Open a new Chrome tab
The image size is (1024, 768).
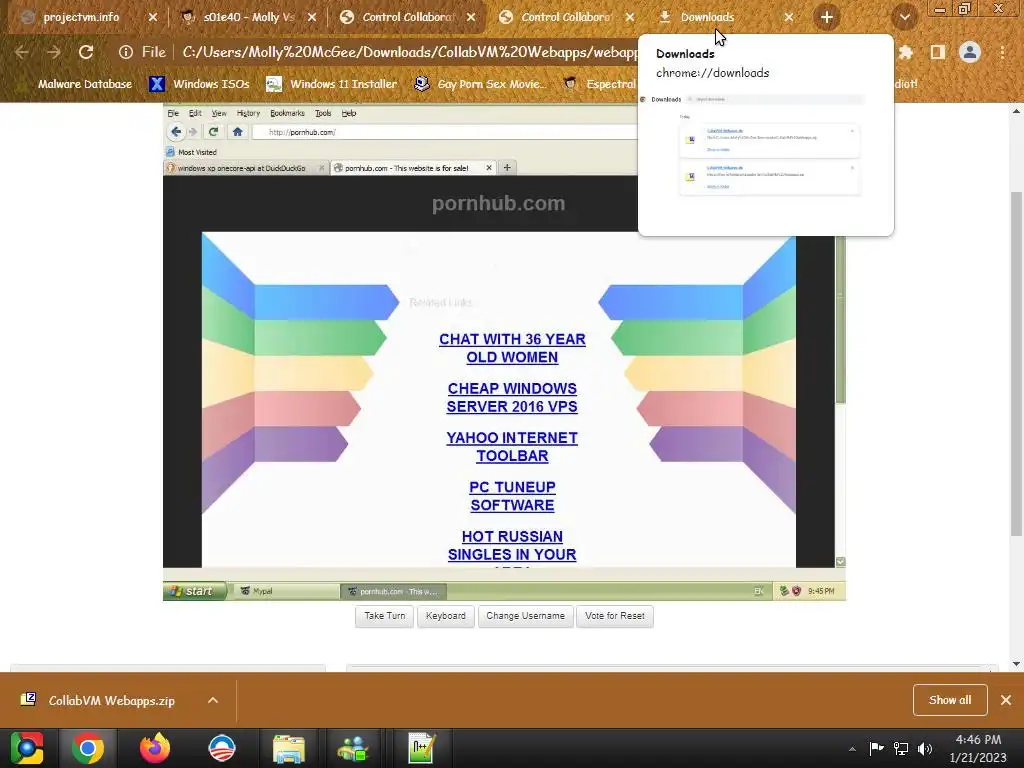(x=827, y=17)
